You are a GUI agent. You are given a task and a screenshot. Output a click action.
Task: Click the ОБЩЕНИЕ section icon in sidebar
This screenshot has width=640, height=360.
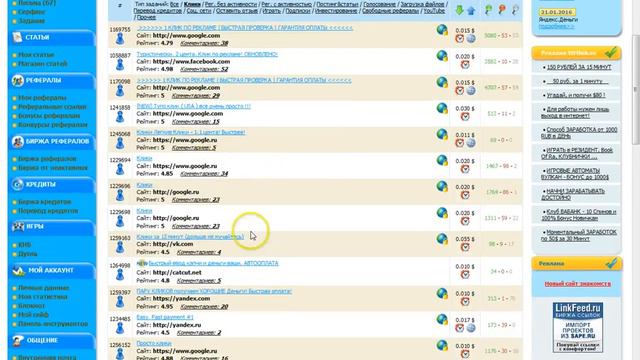pos(18,340)
